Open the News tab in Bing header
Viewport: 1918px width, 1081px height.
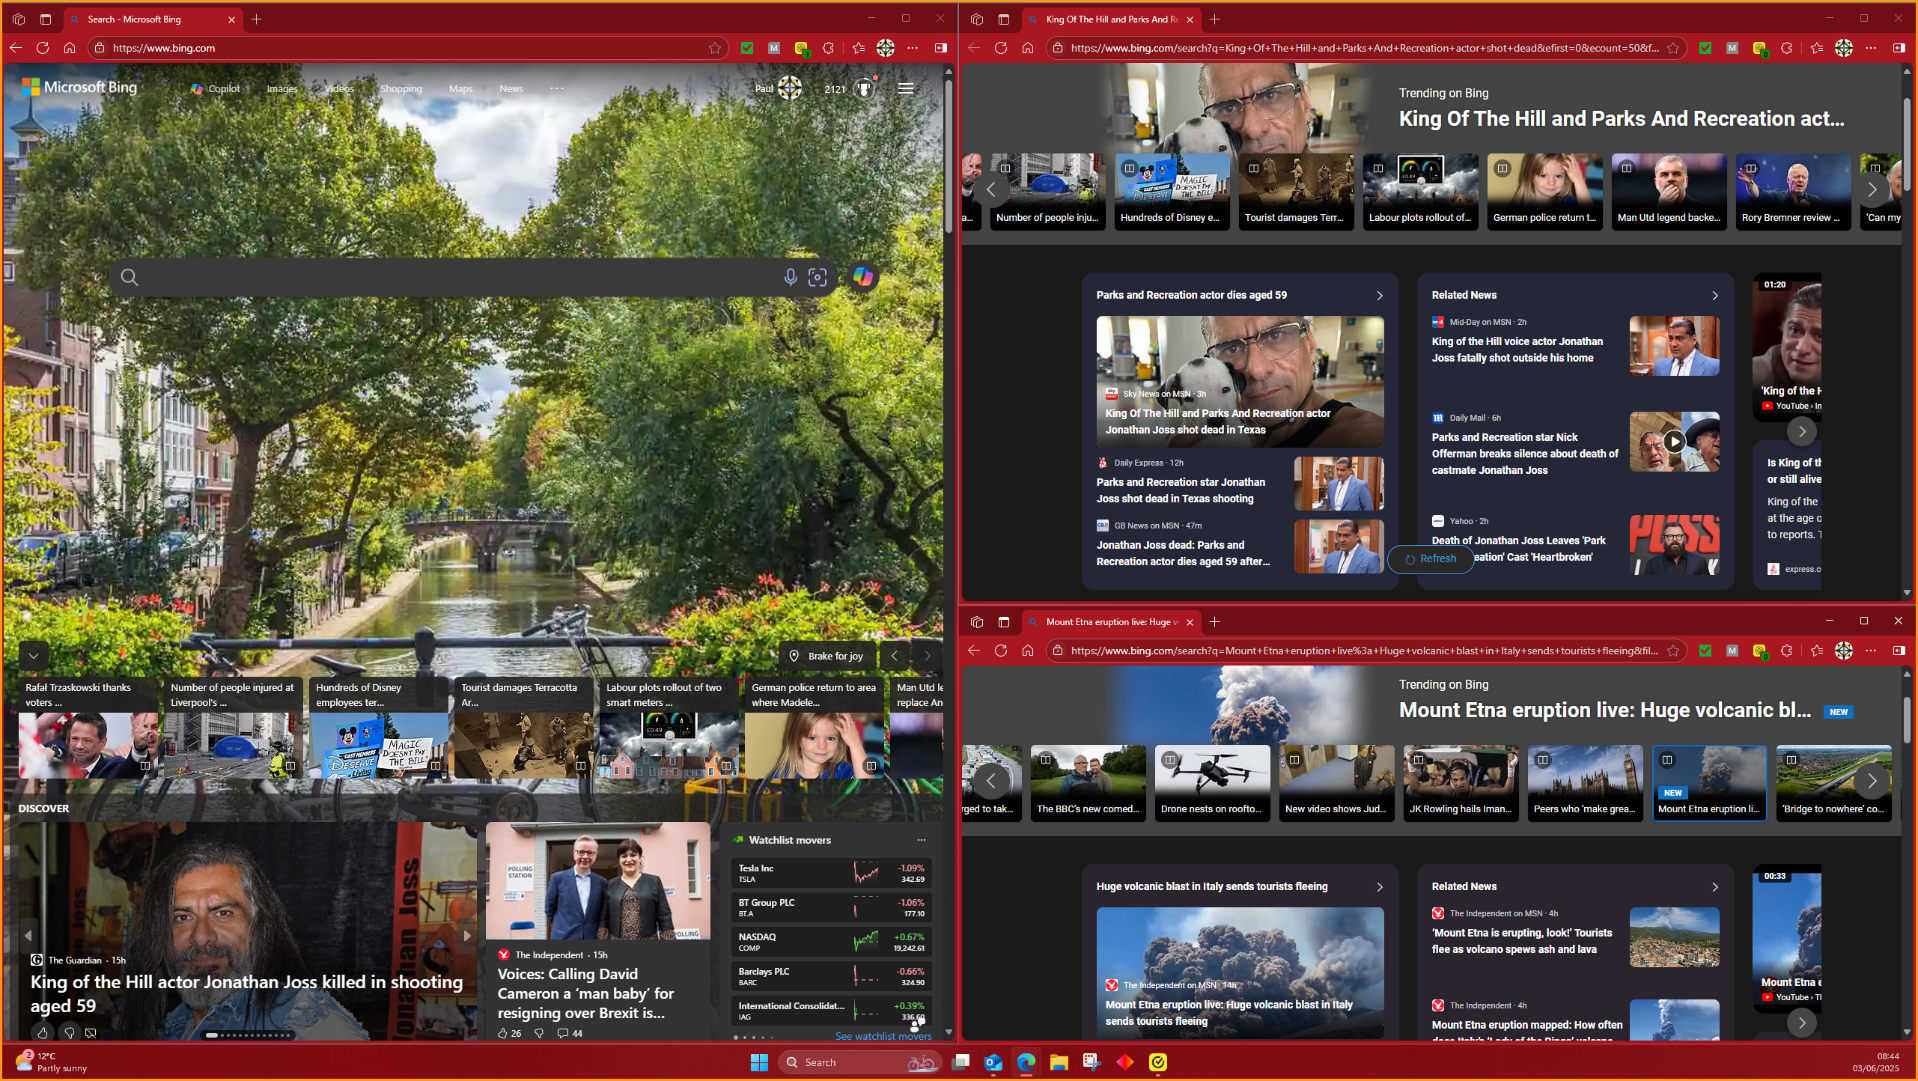[x=511, y=89]
